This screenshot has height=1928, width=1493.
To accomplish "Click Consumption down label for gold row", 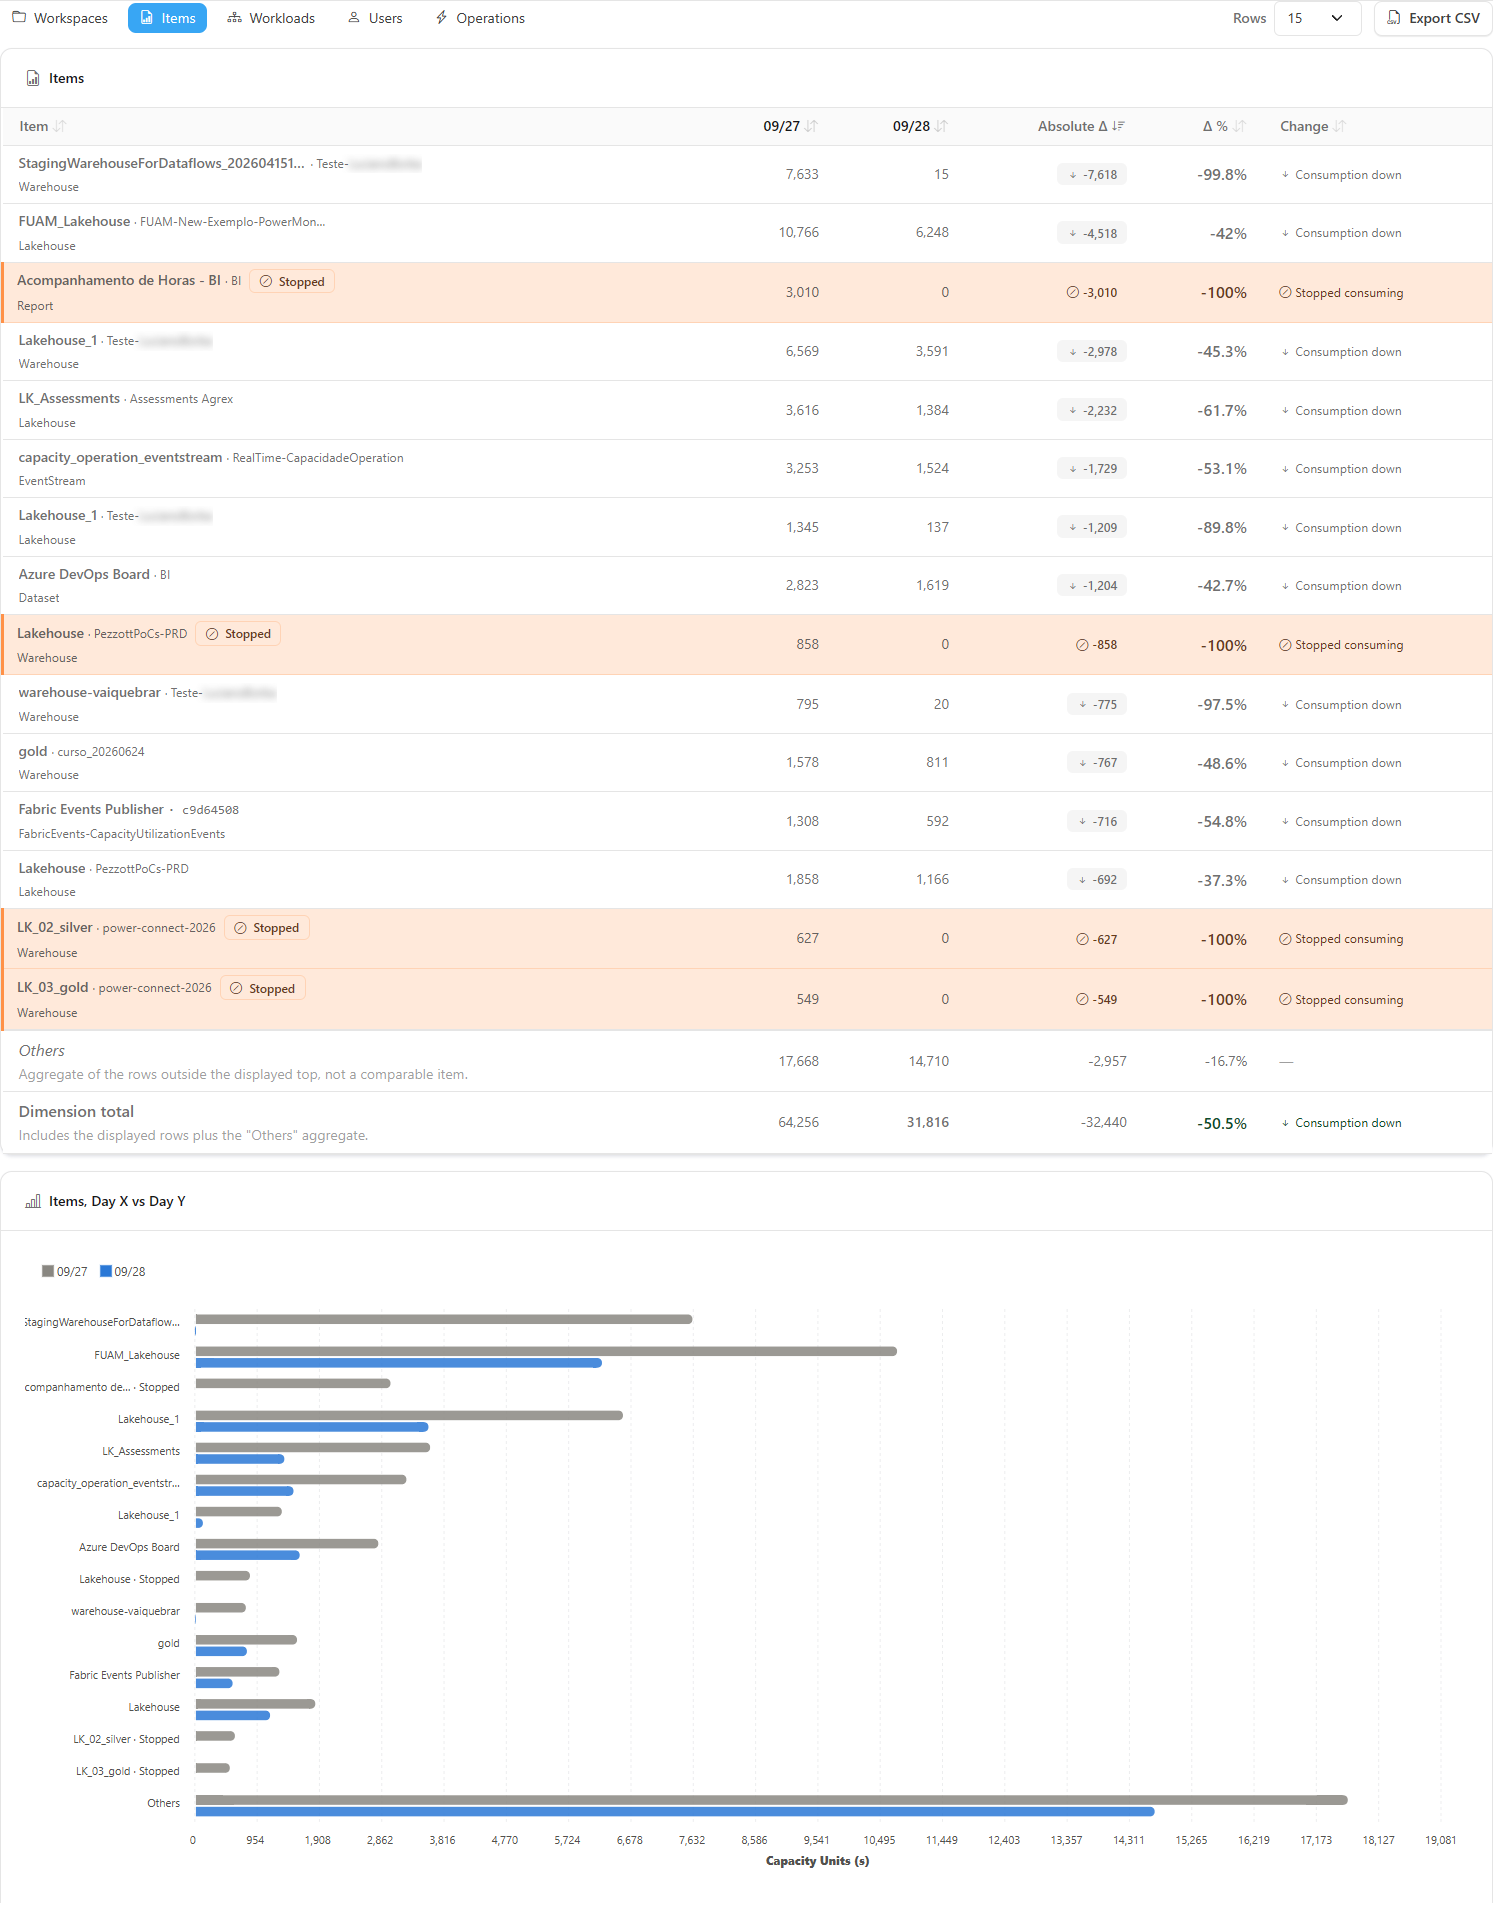I will point(1348,763).
